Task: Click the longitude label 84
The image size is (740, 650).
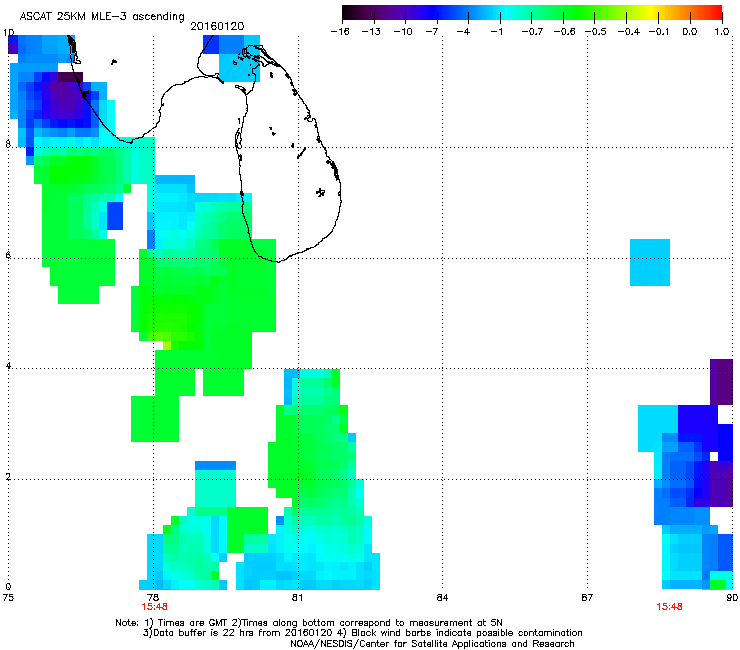Action: click(x=442, y=598)
